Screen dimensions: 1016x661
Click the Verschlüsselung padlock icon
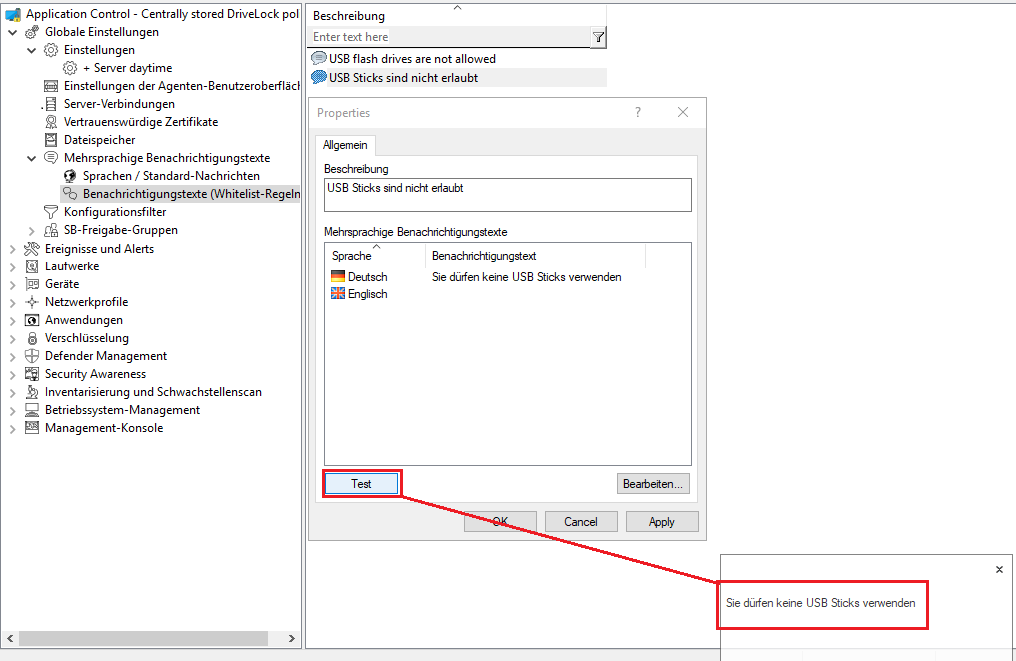tap(32, 338)
